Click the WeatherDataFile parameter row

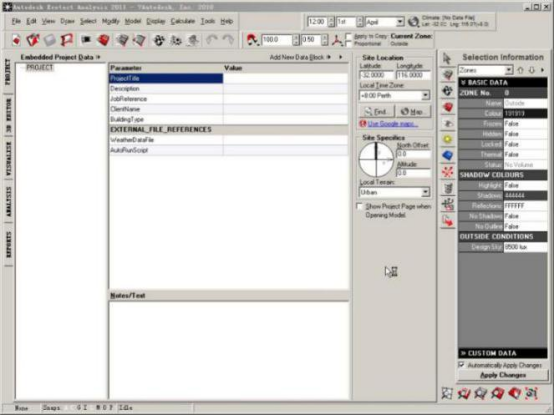[229, 140]
